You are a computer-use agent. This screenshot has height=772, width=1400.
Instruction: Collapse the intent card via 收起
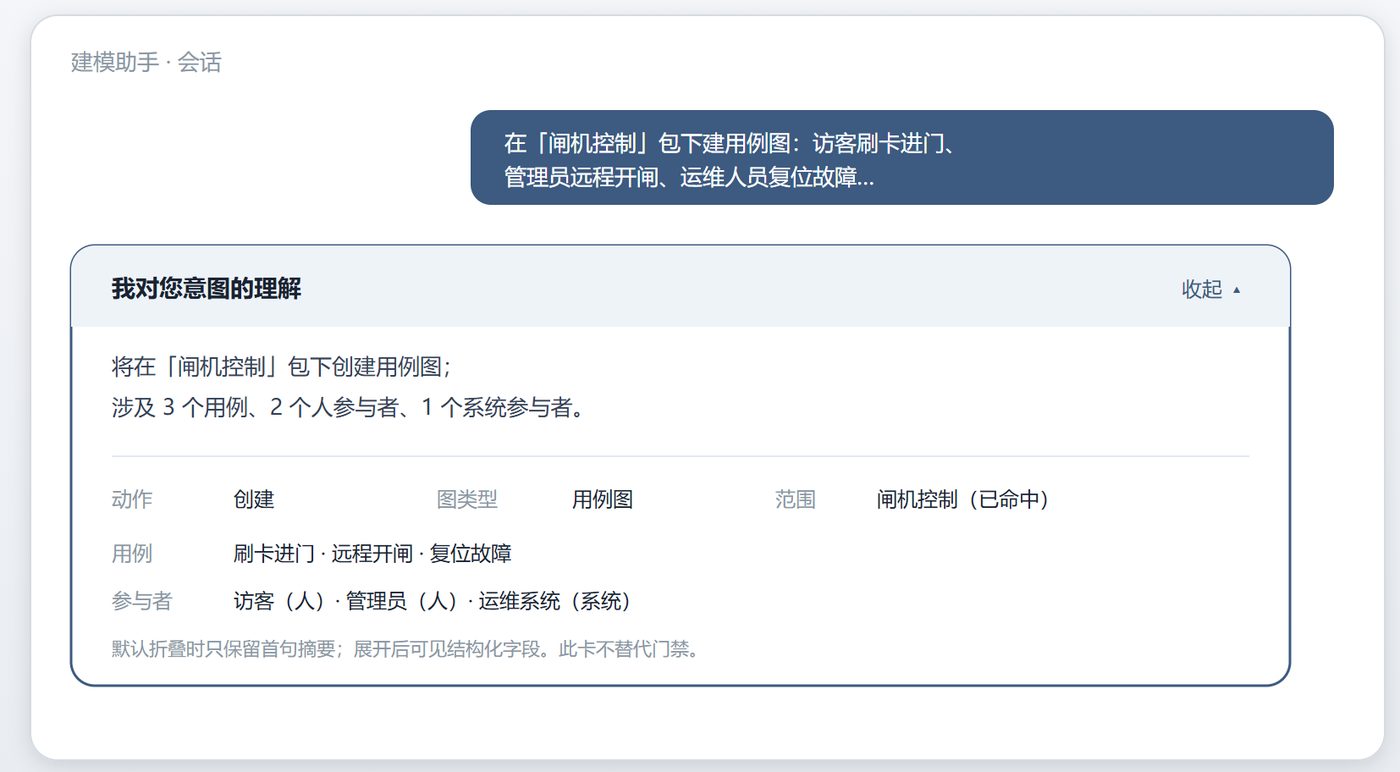click(1211, 289)
